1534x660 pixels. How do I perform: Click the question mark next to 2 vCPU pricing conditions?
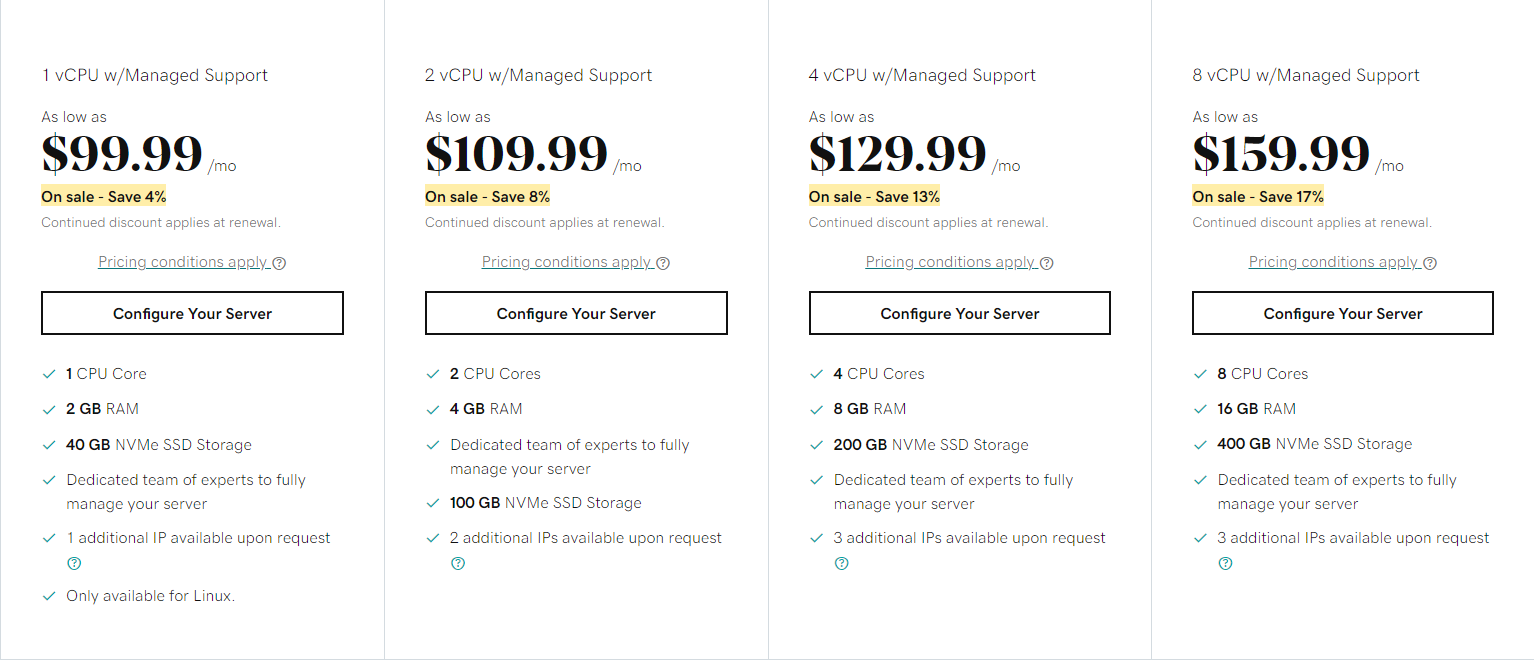662,262
